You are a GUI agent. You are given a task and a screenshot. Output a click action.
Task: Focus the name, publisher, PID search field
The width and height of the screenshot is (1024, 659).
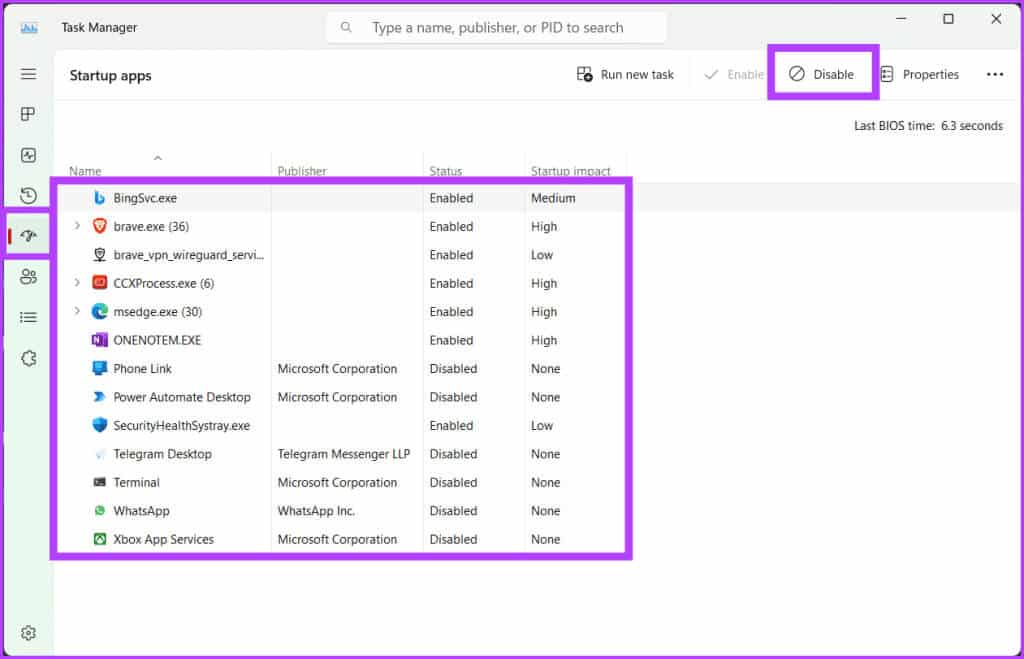(498, 27)
